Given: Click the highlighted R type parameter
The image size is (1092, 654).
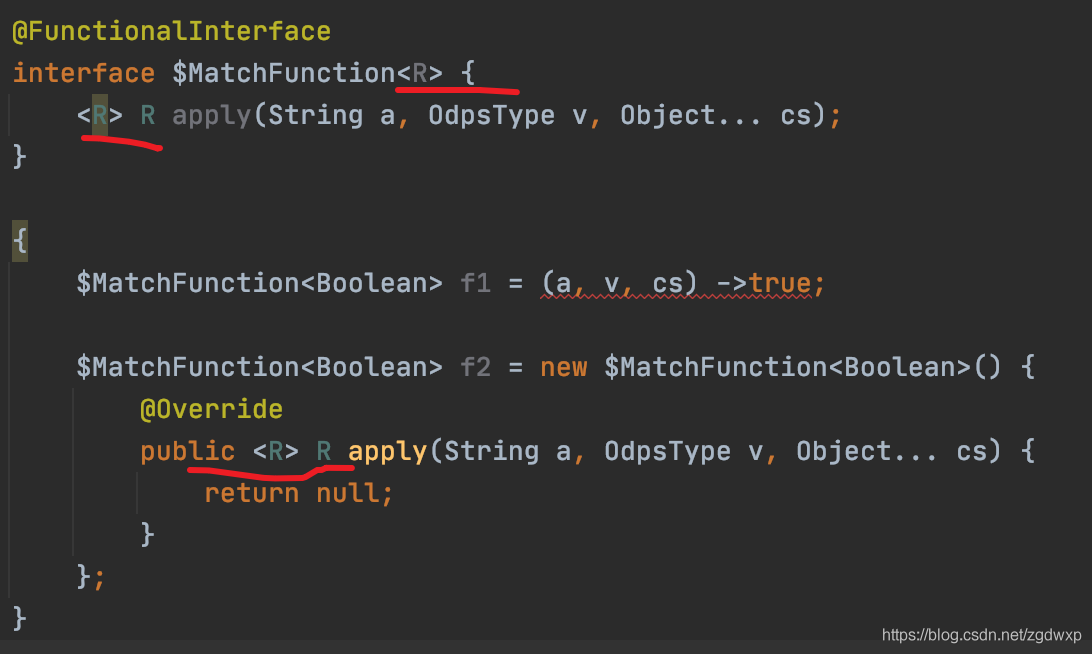Looking at the screenshot, I should coord(100,115).
